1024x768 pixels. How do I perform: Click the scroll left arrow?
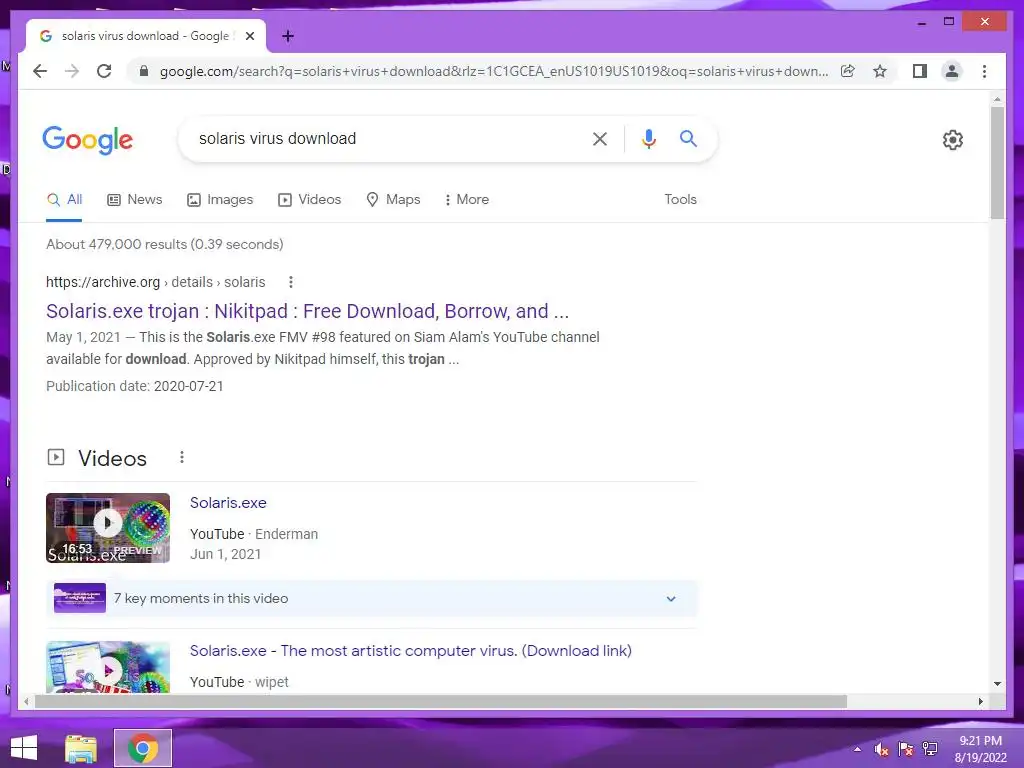pos(26,701)
